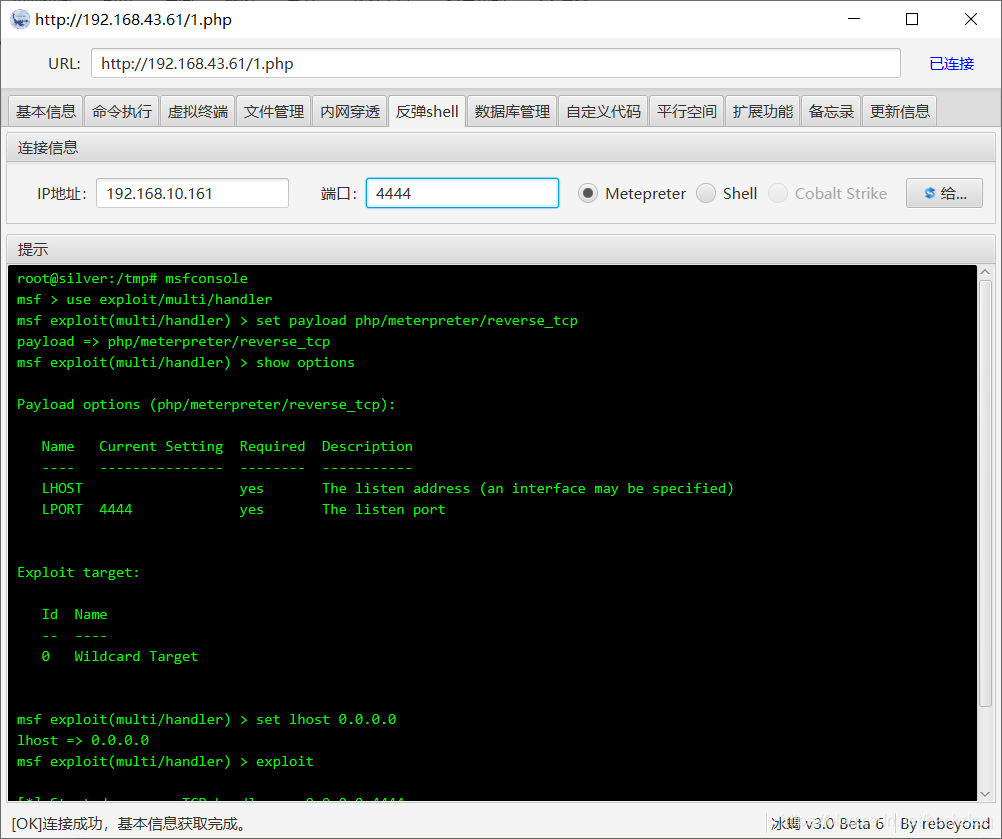Click the LPORT 4444 row in terminal
Screen dimensions: 1002x839
243,509
